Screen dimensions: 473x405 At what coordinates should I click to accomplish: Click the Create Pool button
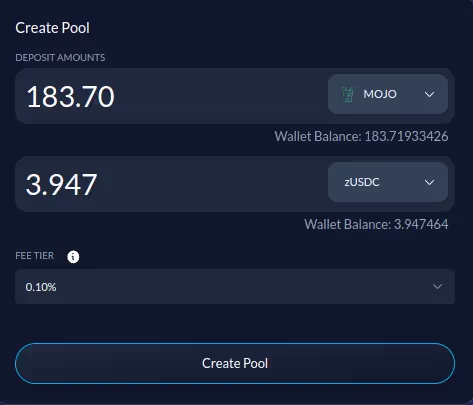point(235,363)
